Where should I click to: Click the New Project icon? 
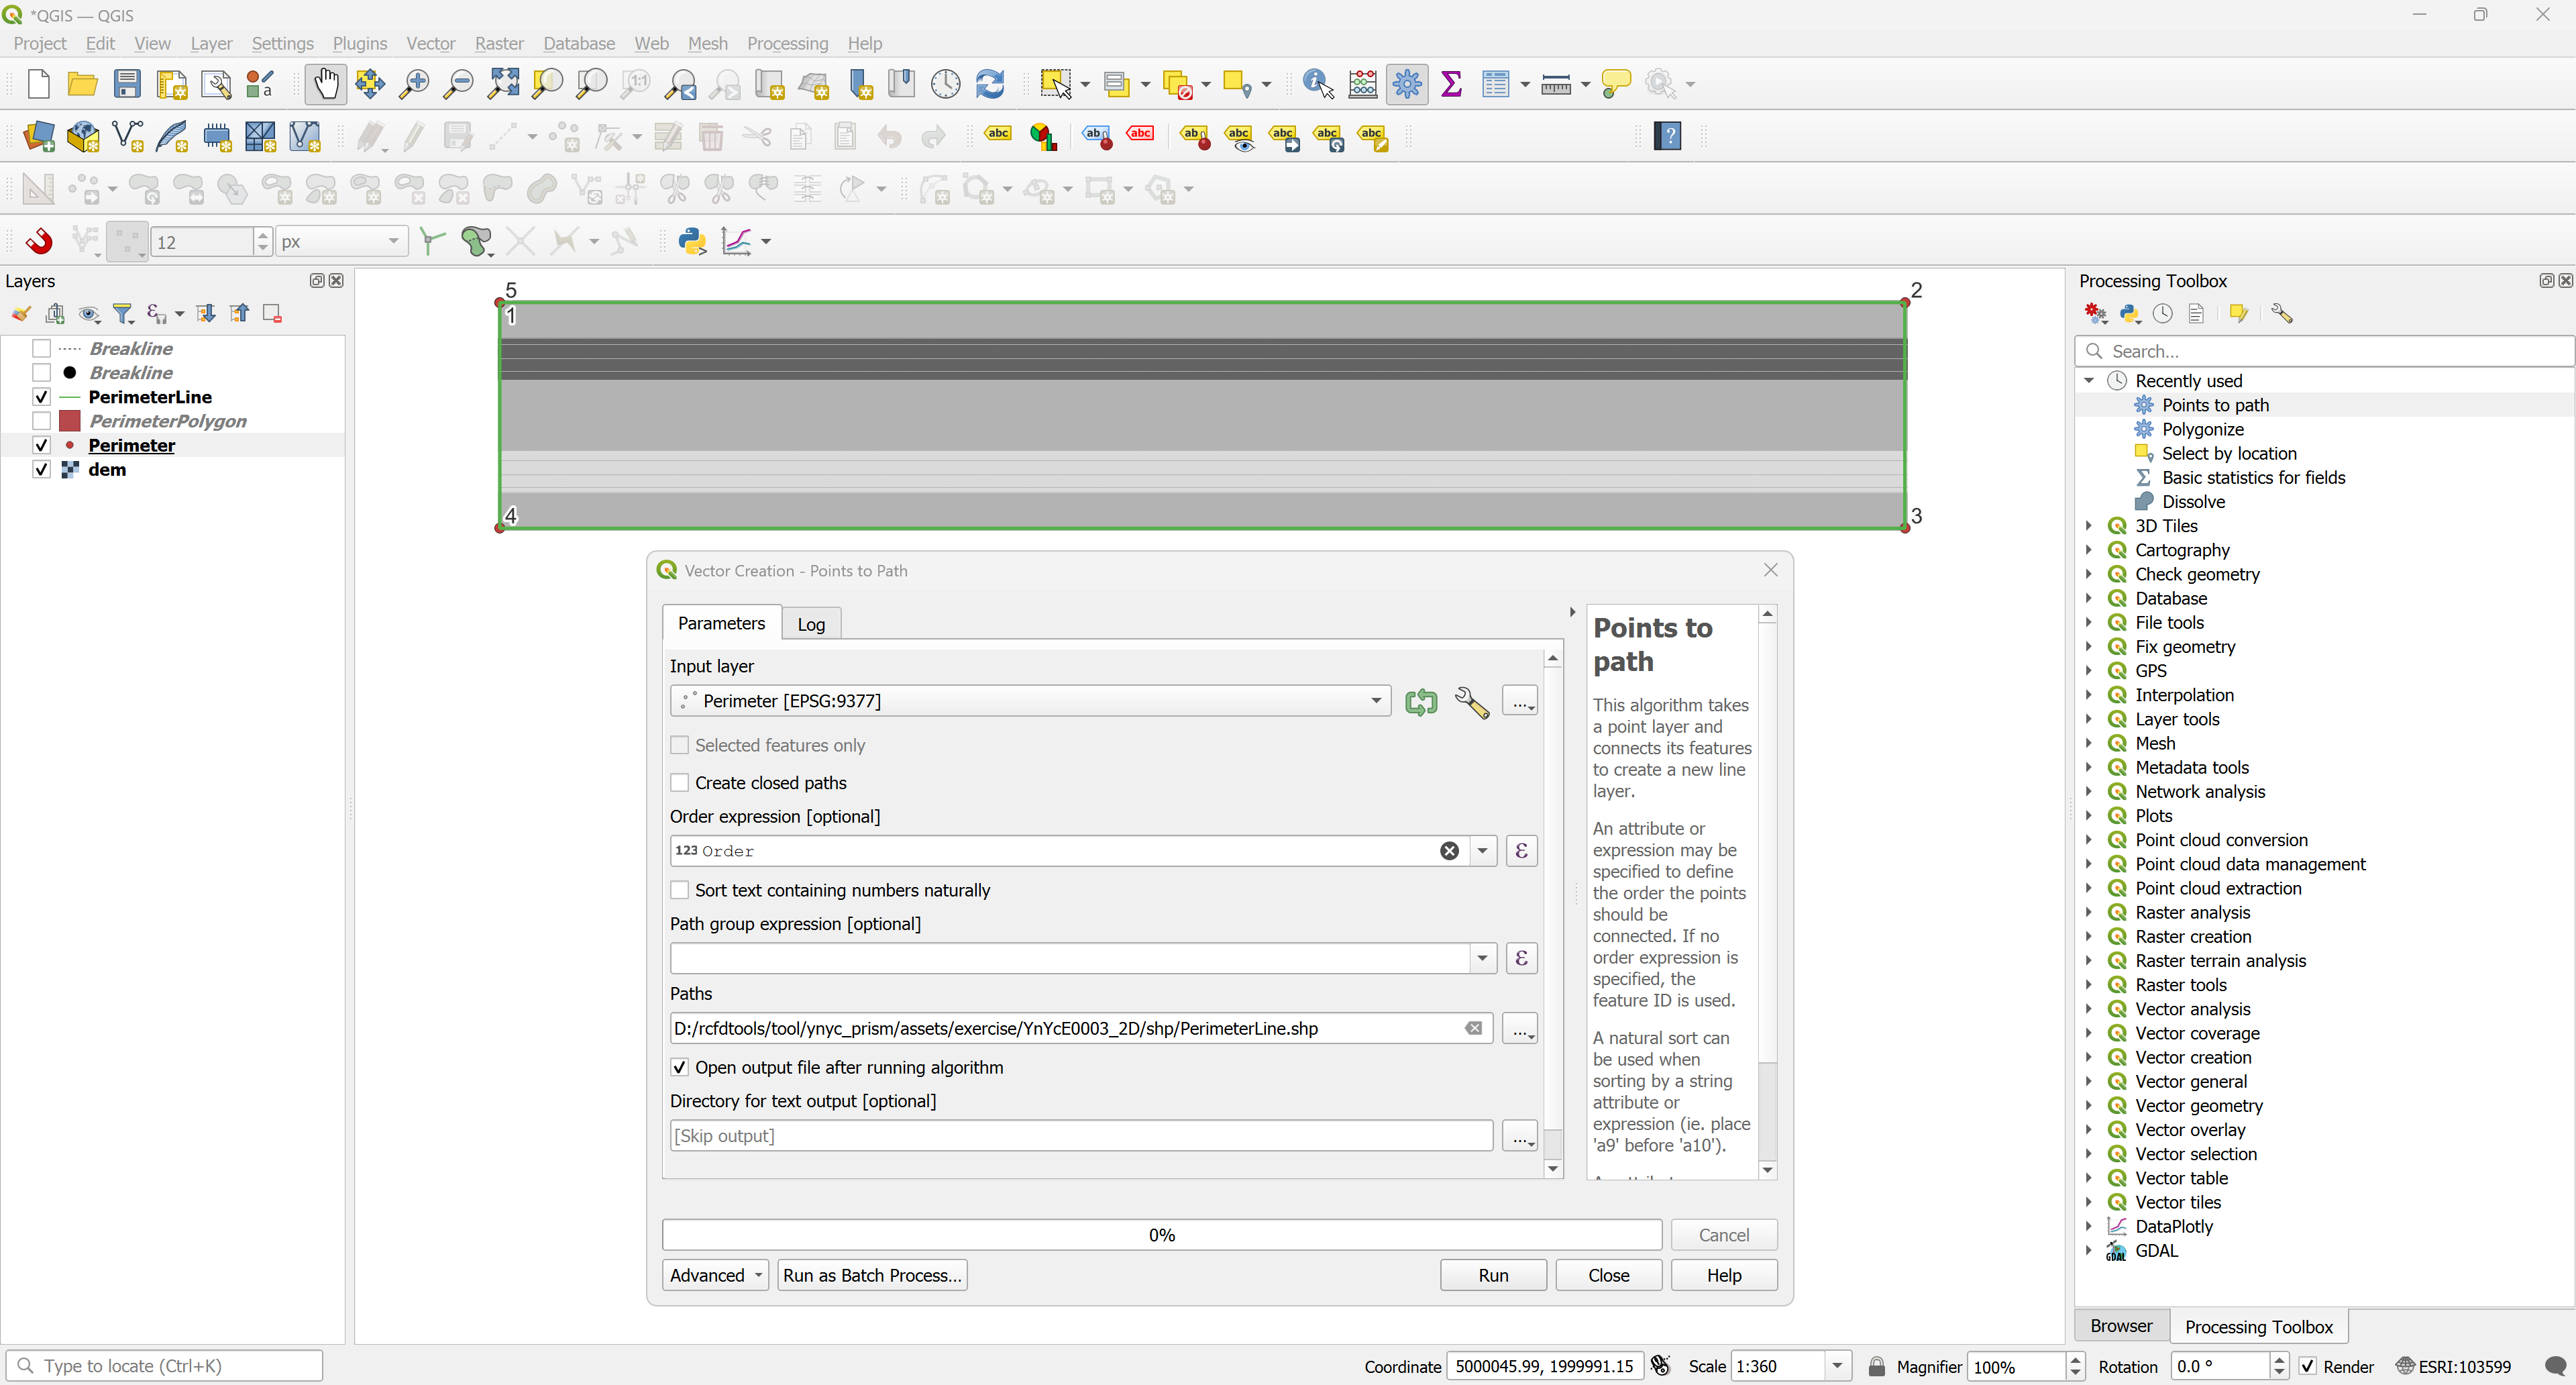(x=38, y=84)
